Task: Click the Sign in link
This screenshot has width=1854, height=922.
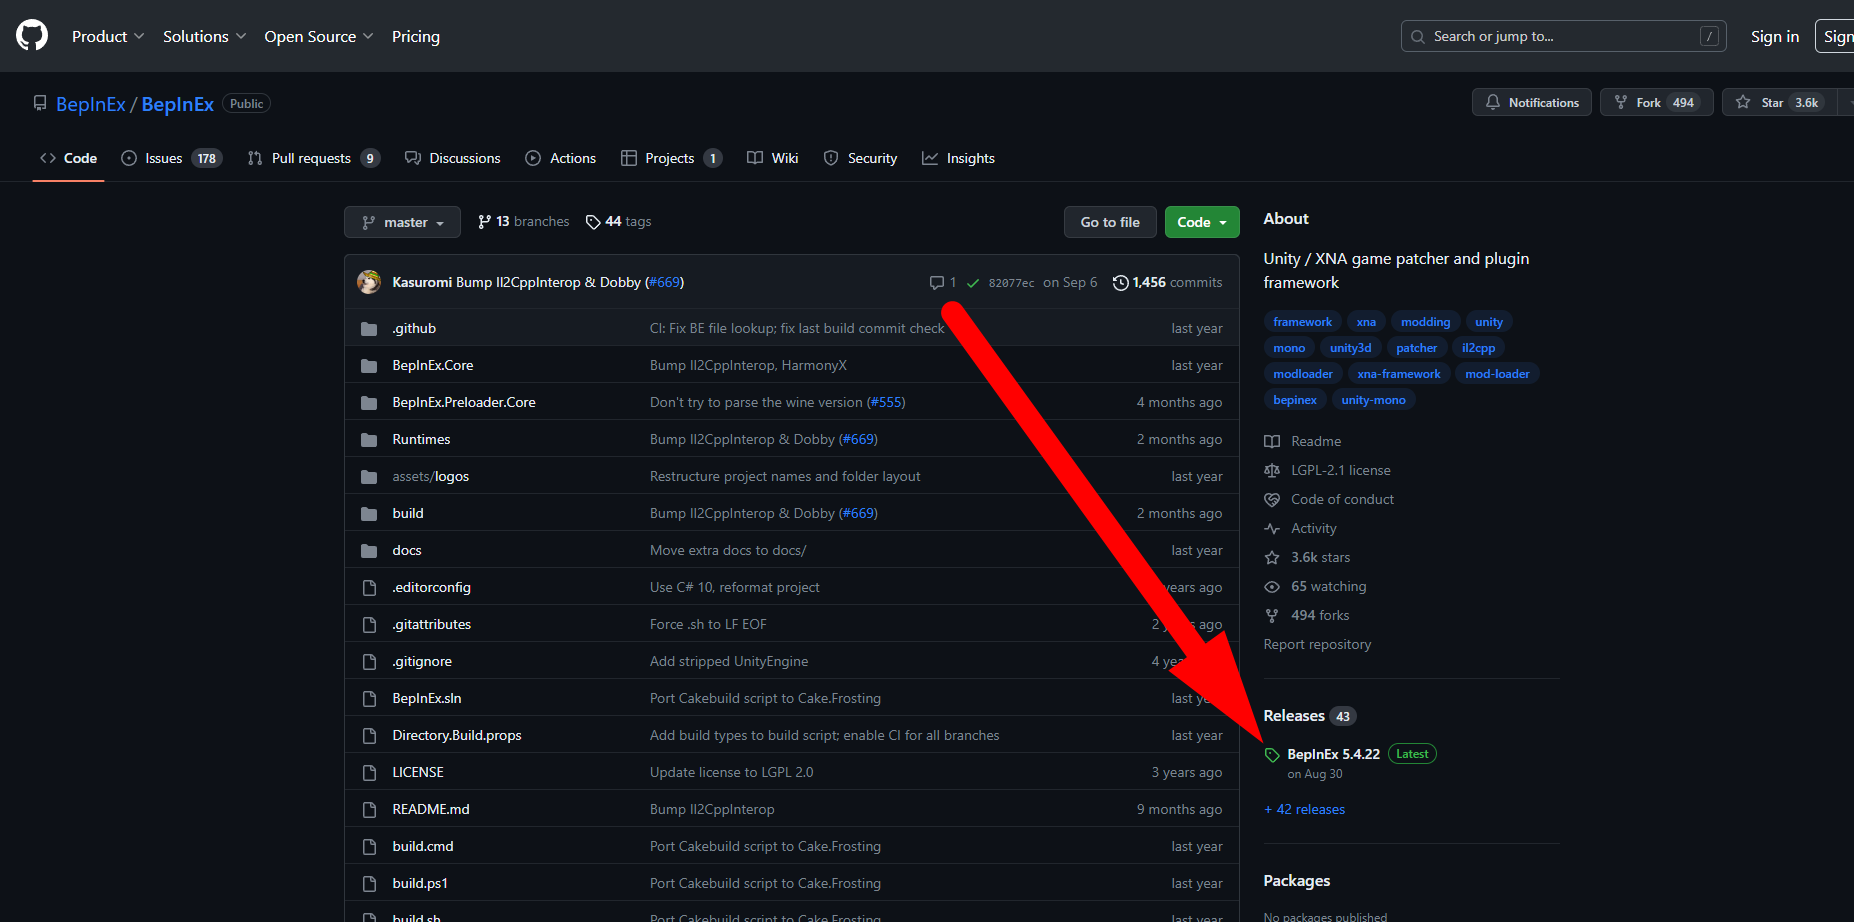Action: 1775,36
